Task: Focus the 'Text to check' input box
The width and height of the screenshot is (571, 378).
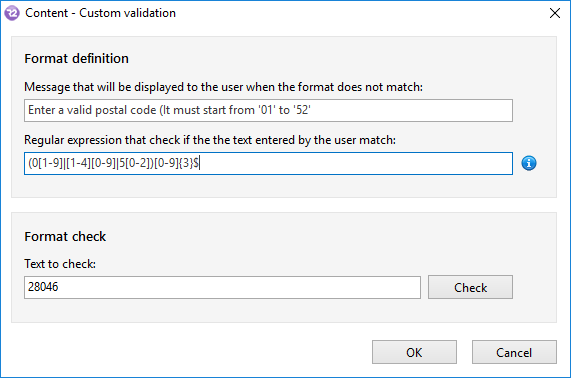Action: tap(222, 287)
